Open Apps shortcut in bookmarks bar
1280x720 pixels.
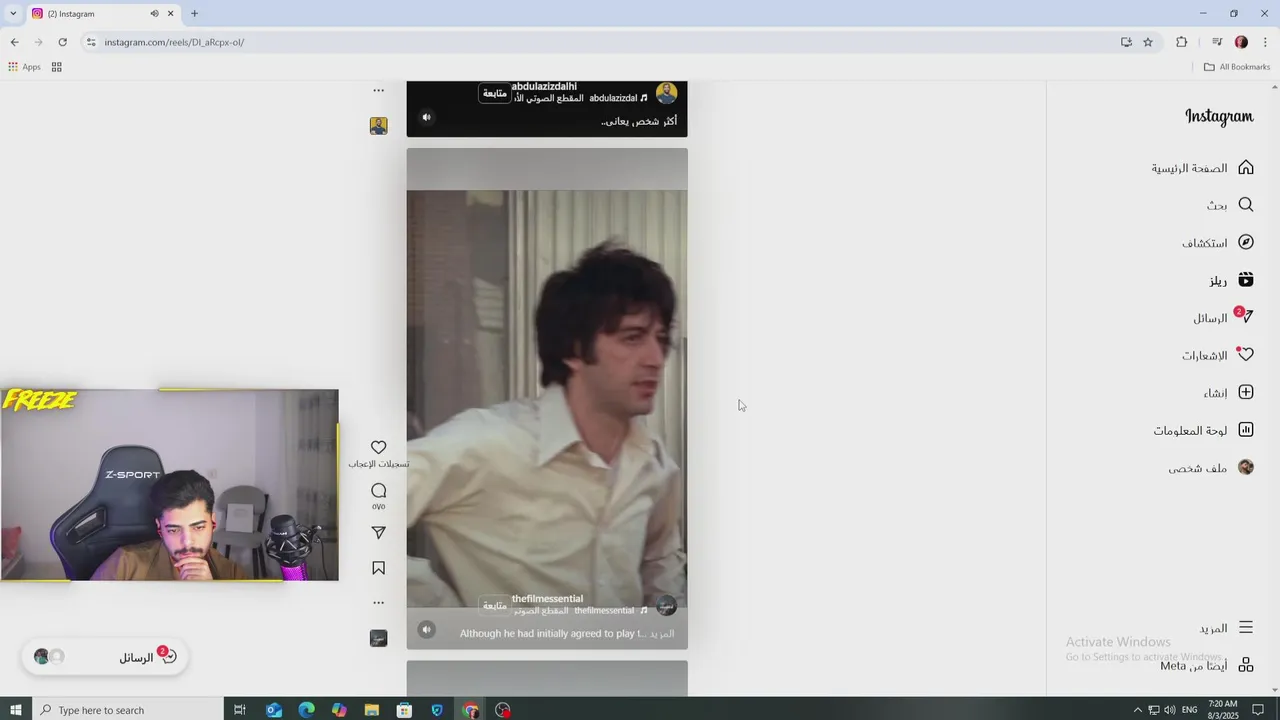24,67
